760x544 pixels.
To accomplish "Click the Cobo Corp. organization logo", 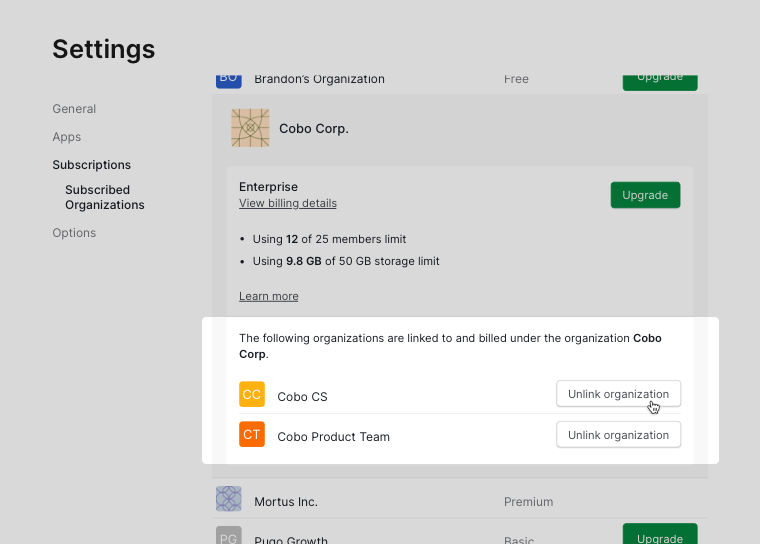I will (250, 128).
